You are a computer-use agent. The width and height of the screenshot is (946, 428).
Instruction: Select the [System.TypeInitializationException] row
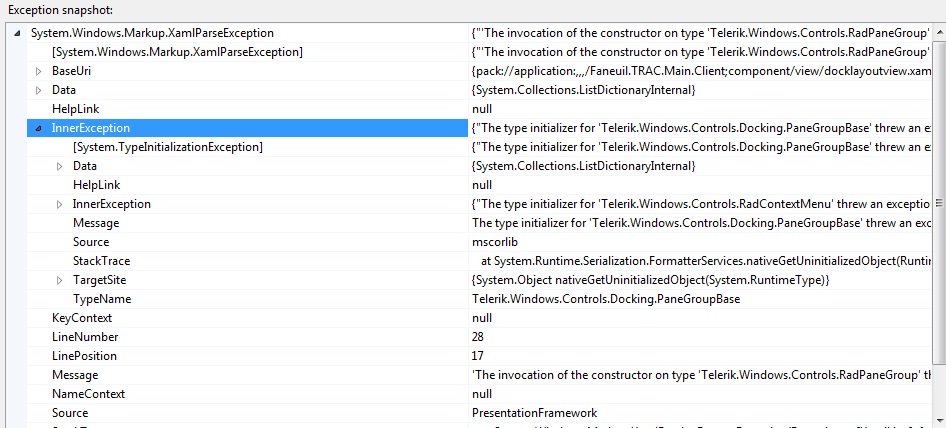pyautogui.click(x=167, y=147)
